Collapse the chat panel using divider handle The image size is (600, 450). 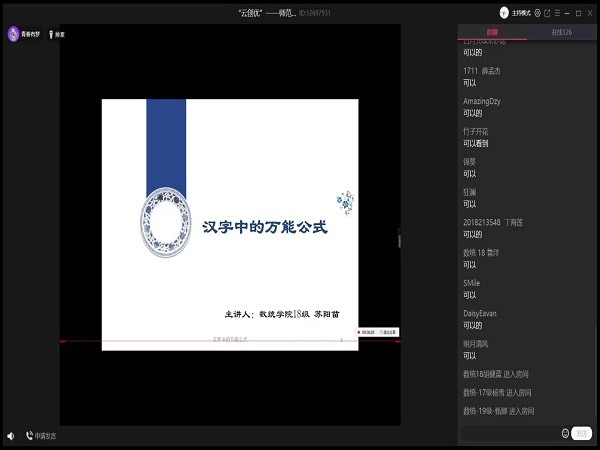pos(400,237)
